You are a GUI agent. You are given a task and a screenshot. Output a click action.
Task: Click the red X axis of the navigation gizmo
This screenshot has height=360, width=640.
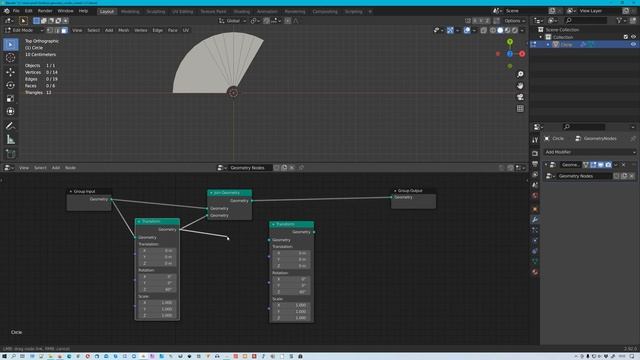point(522,54)
